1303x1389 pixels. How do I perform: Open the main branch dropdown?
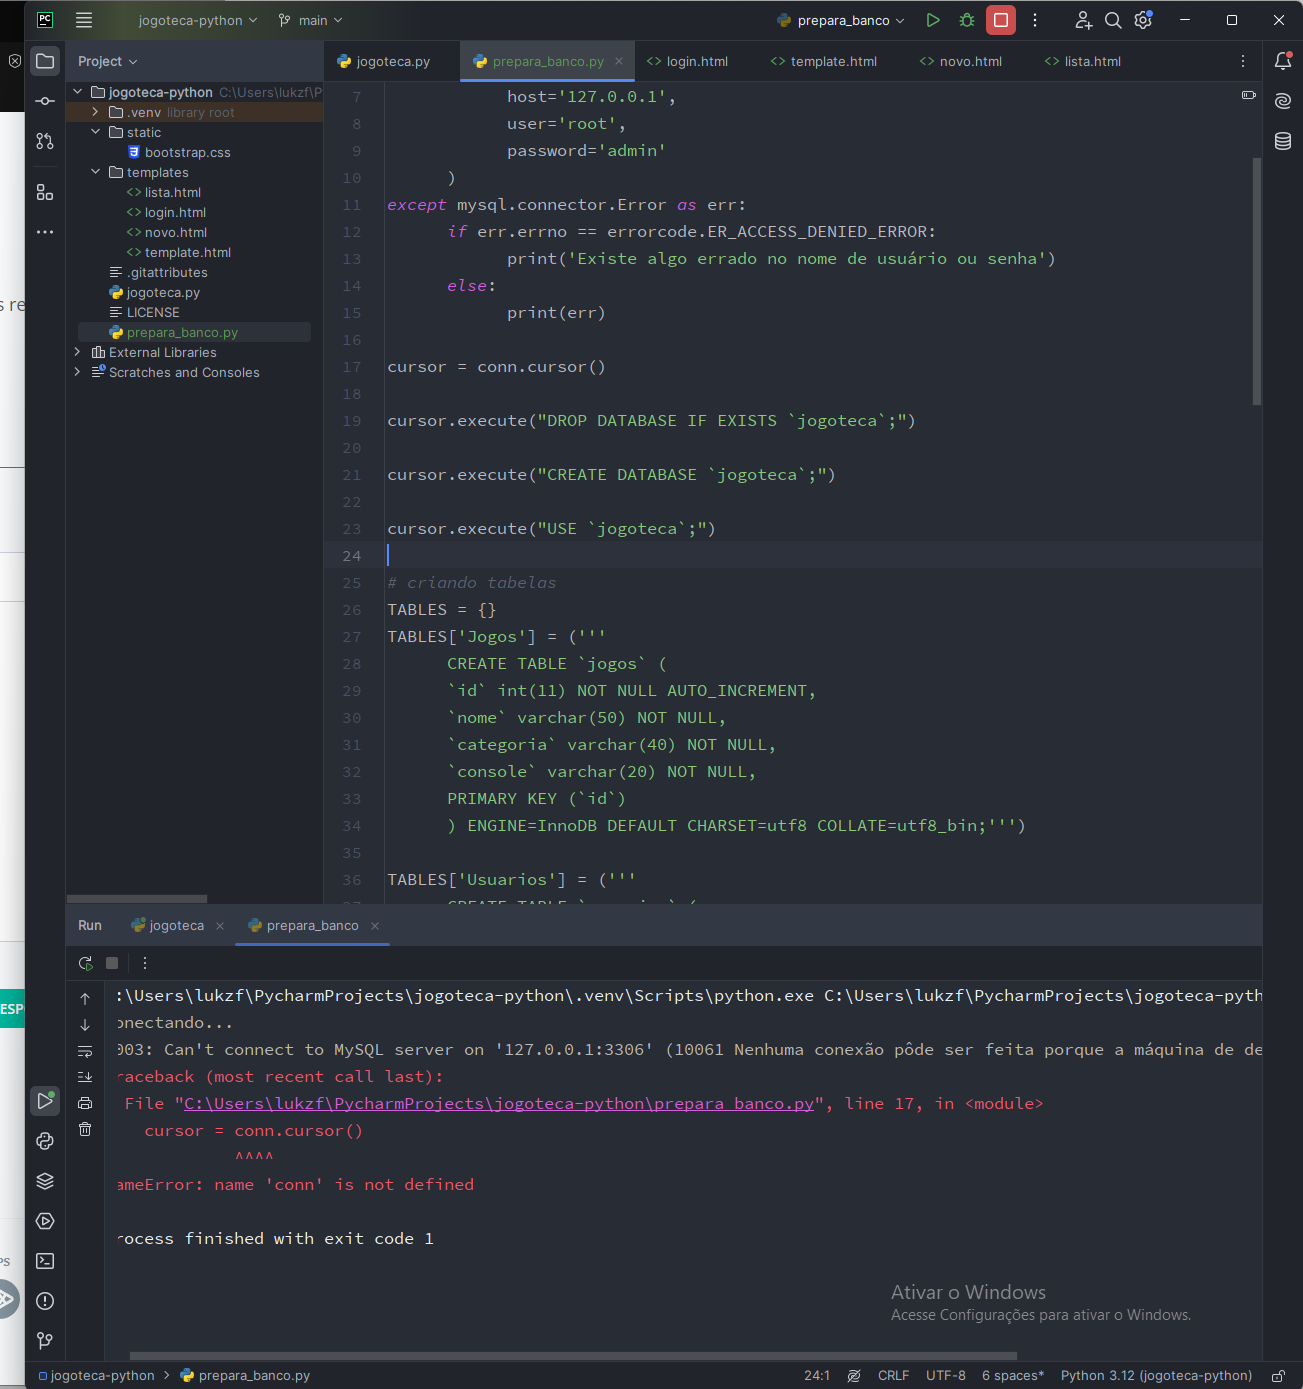(310, 20)
